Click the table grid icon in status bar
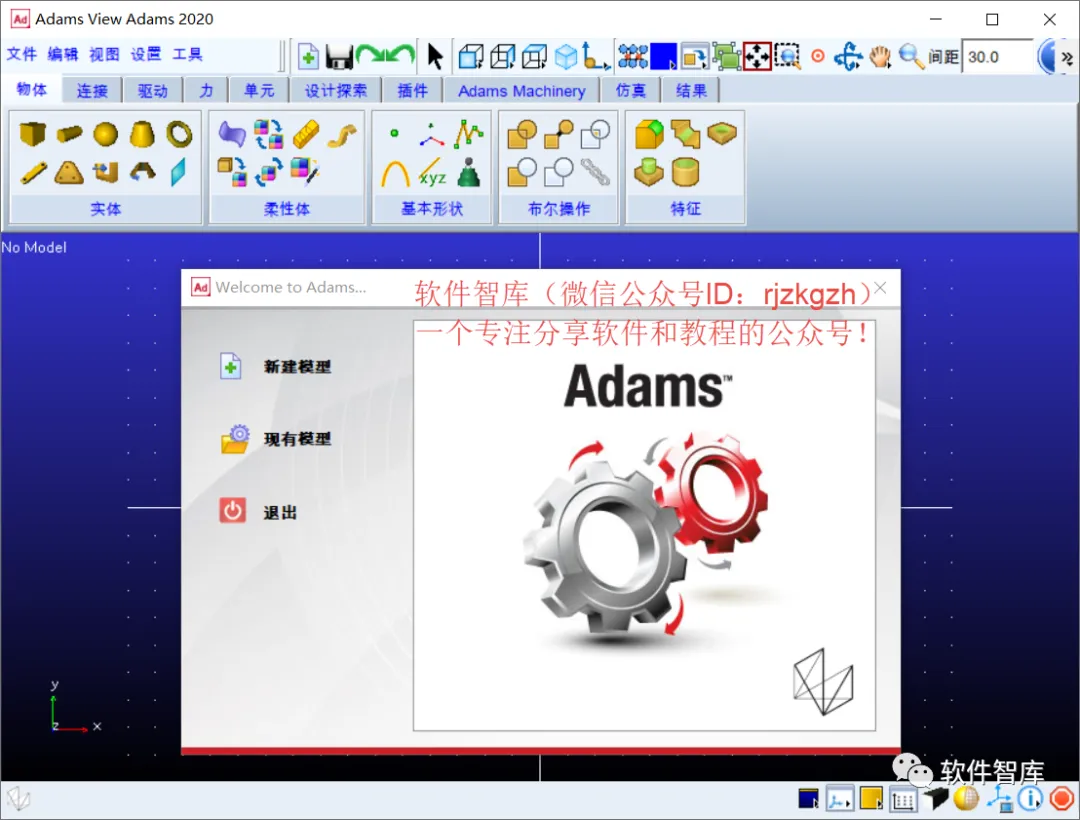 click(x=902, y=799)
